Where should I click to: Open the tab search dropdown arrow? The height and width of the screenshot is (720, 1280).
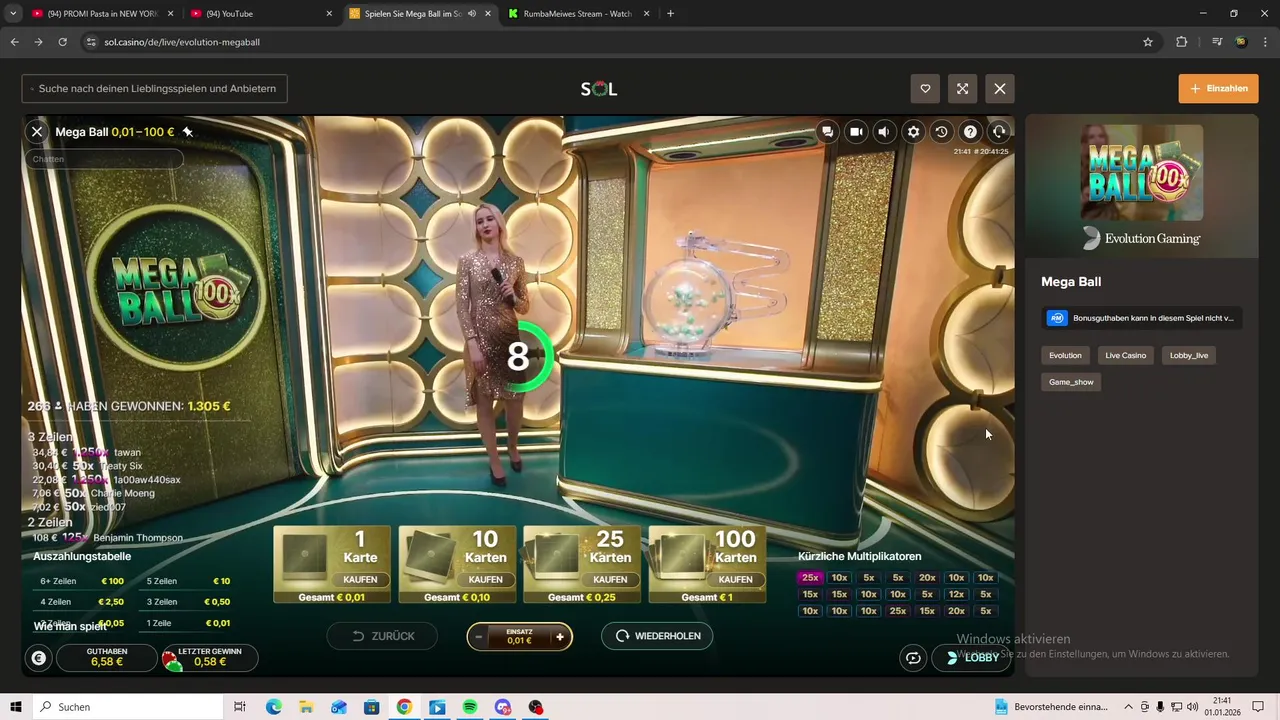(13, 14)
